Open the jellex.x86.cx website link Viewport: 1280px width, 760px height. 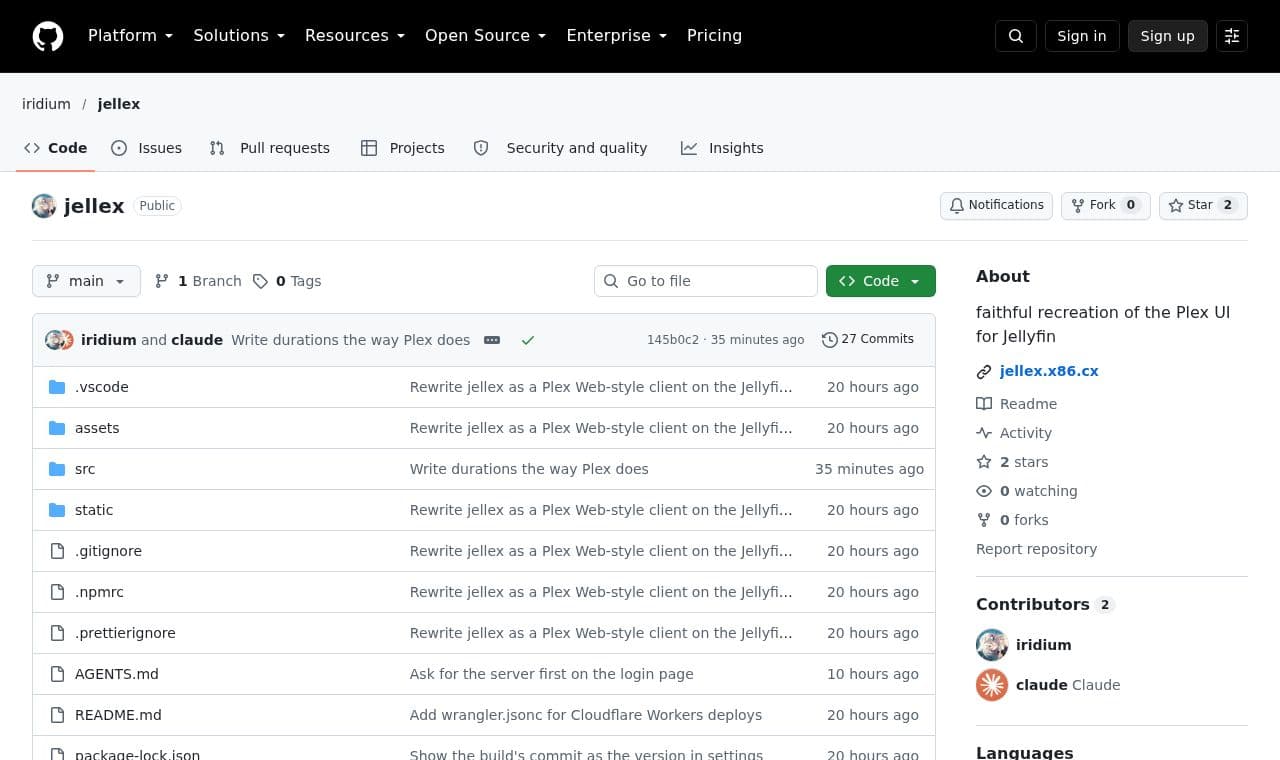pos(1049,371)
